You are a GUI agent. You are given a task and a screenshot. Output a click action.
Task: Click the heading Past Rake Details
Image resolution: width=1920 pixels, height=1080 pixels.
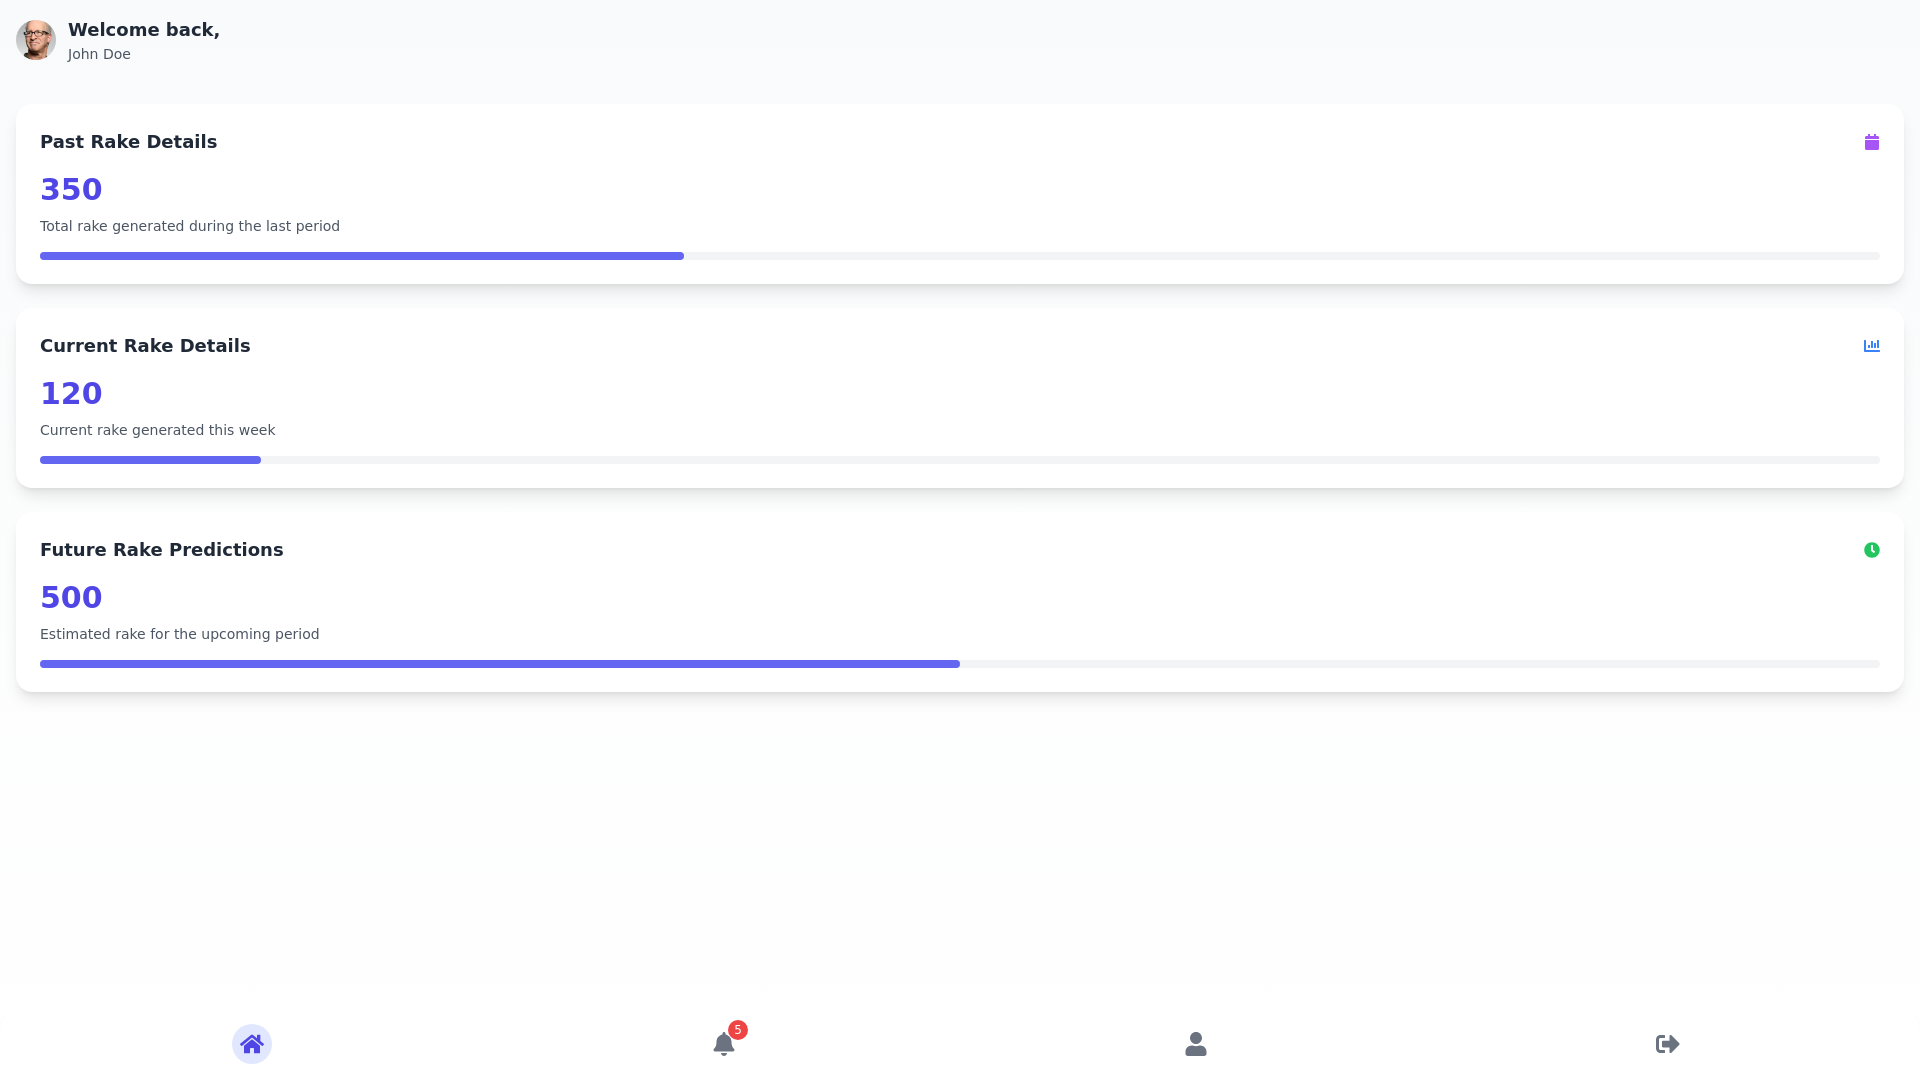click(128, 141)
